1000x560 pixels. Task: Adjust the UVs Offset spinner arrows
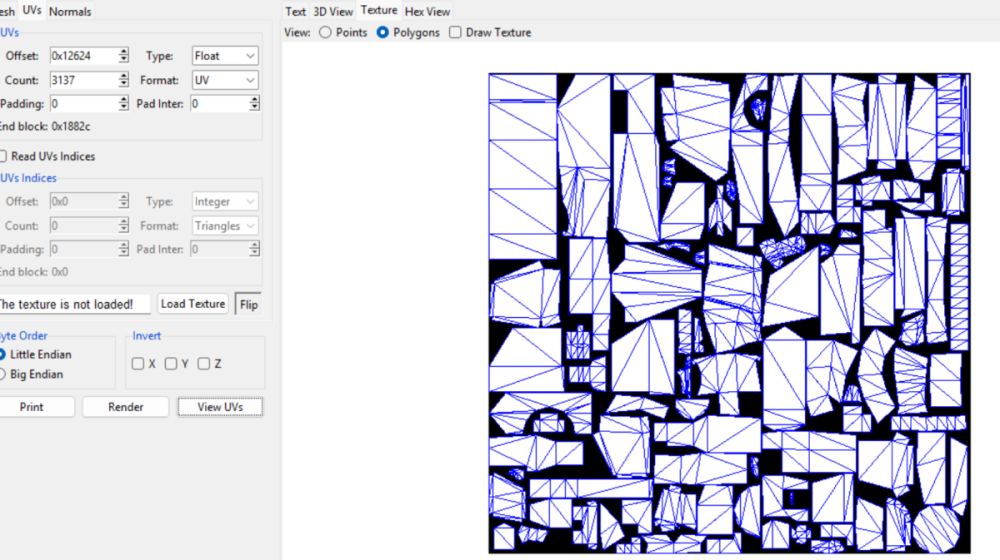point(124,56)
